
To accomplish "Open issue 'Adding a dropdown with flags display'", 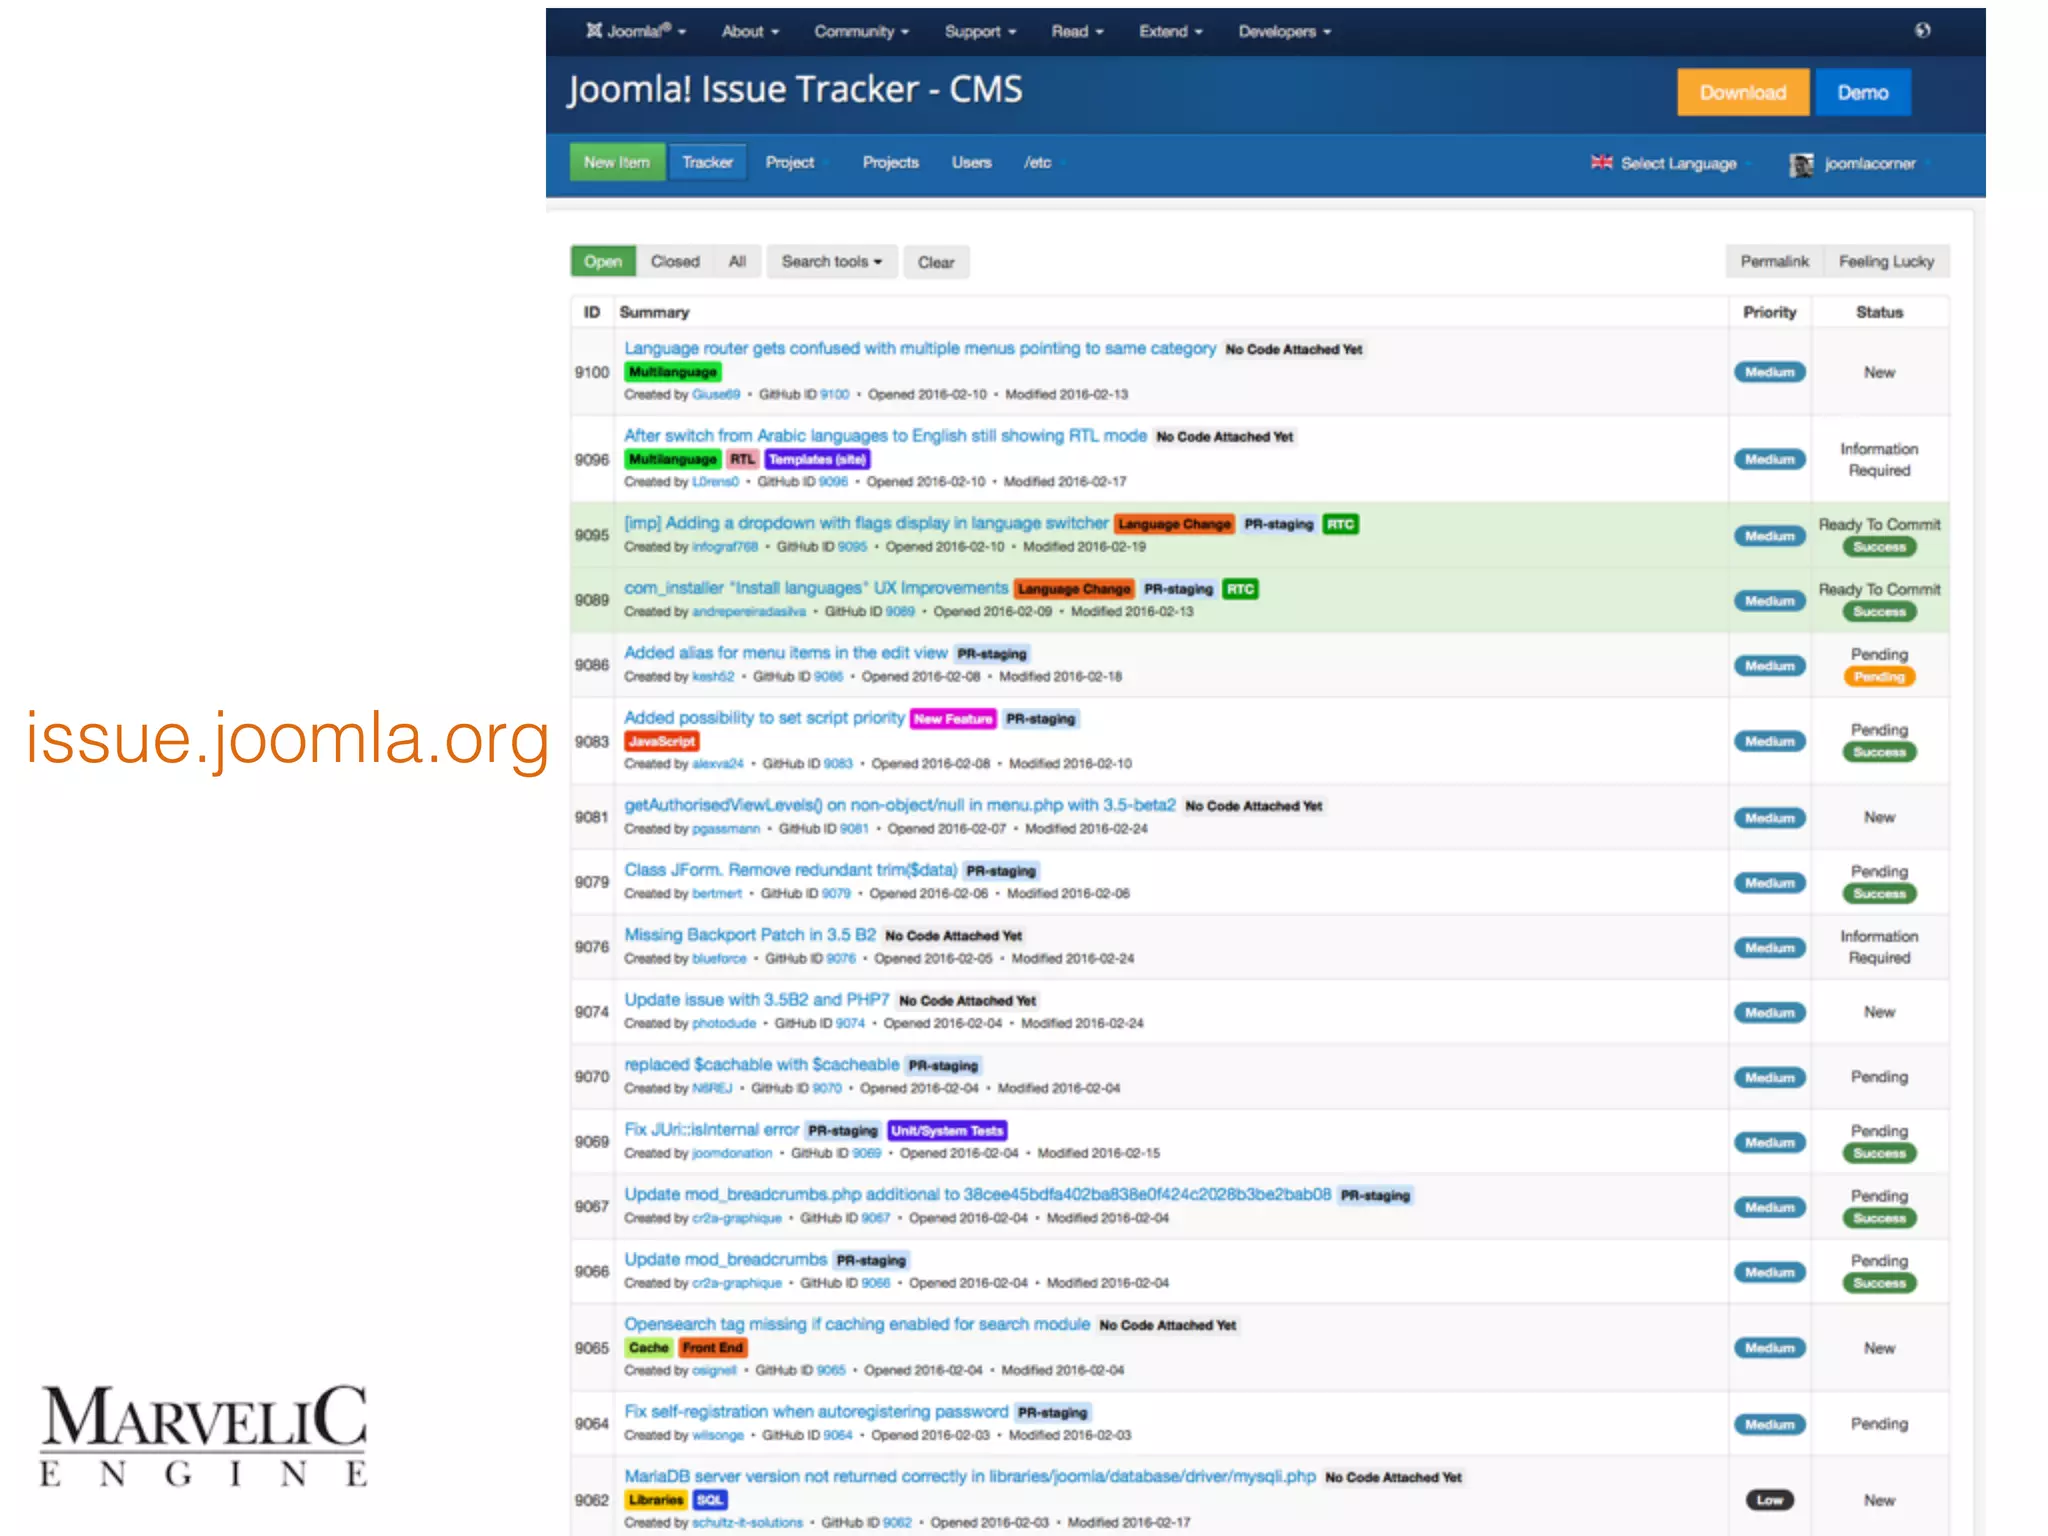I will tap(866, 523).
